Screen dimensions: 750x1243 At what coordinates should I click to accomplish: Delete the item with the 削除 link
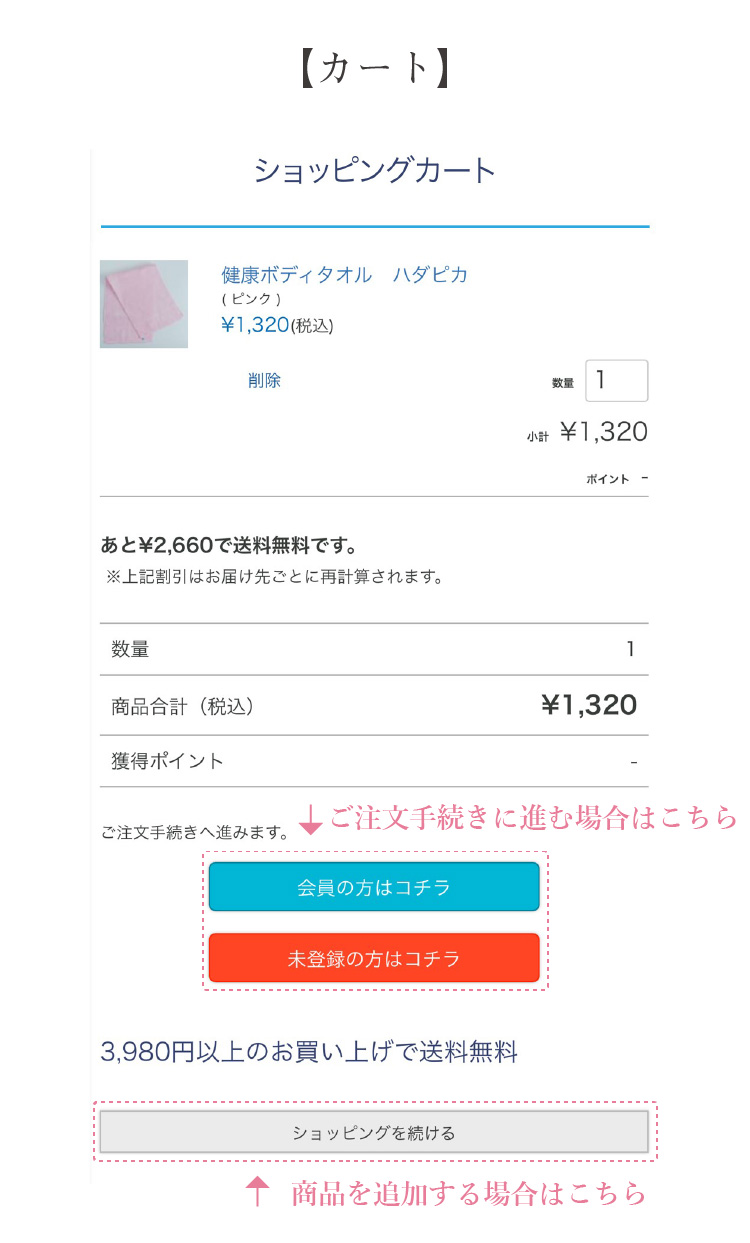[x=264, y=380]
